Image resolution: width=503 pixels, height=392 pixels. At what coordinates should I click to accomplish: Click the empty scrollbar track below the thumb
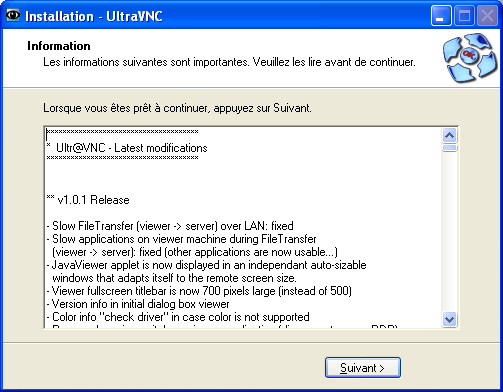tap(450, 232)
